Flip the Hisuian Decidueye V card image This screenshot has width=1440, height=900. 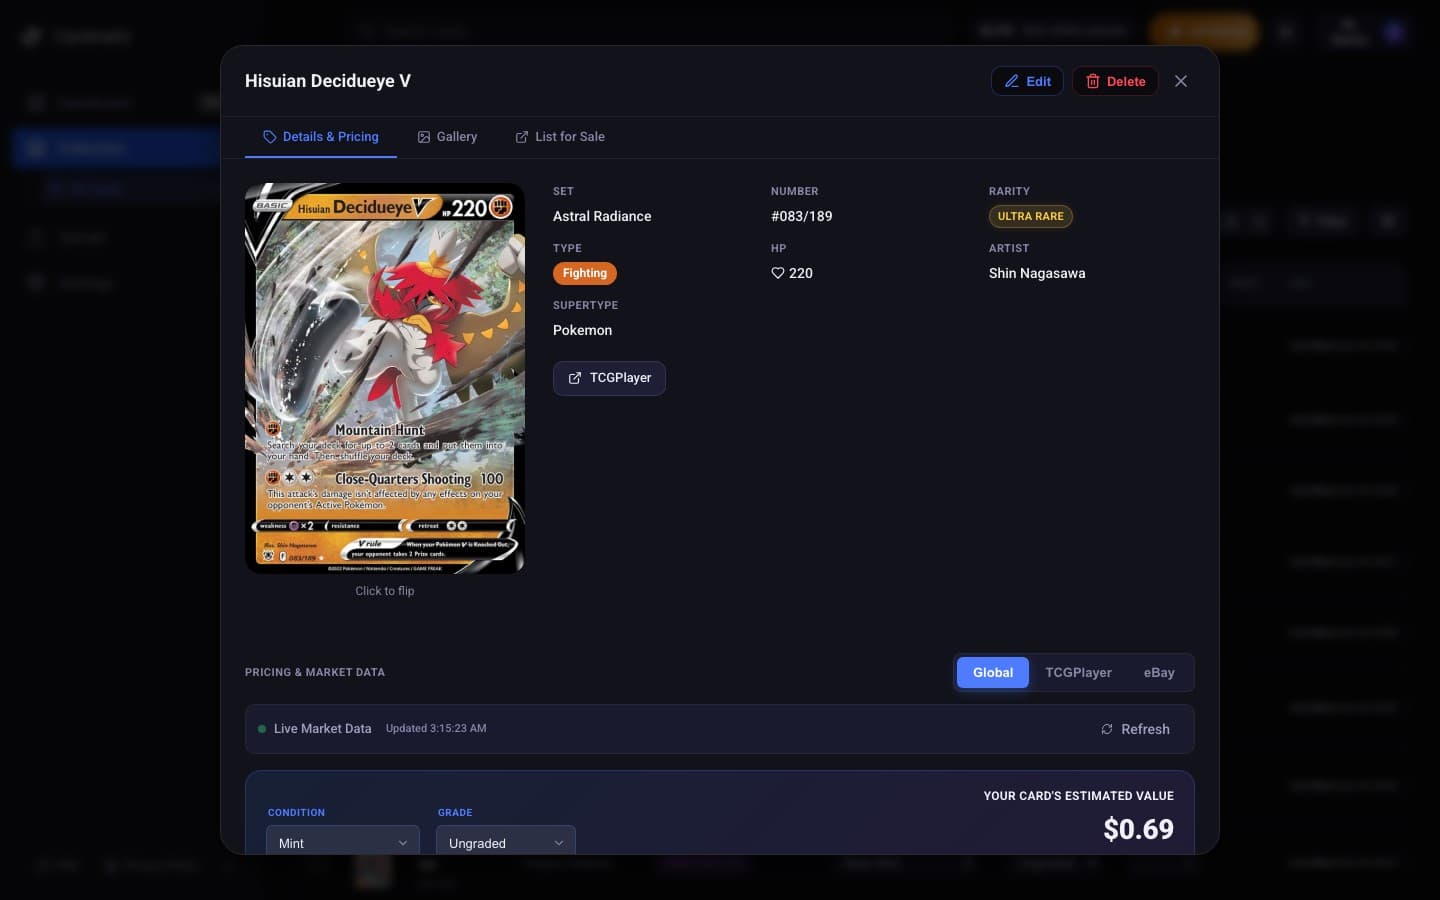point(385,378)
